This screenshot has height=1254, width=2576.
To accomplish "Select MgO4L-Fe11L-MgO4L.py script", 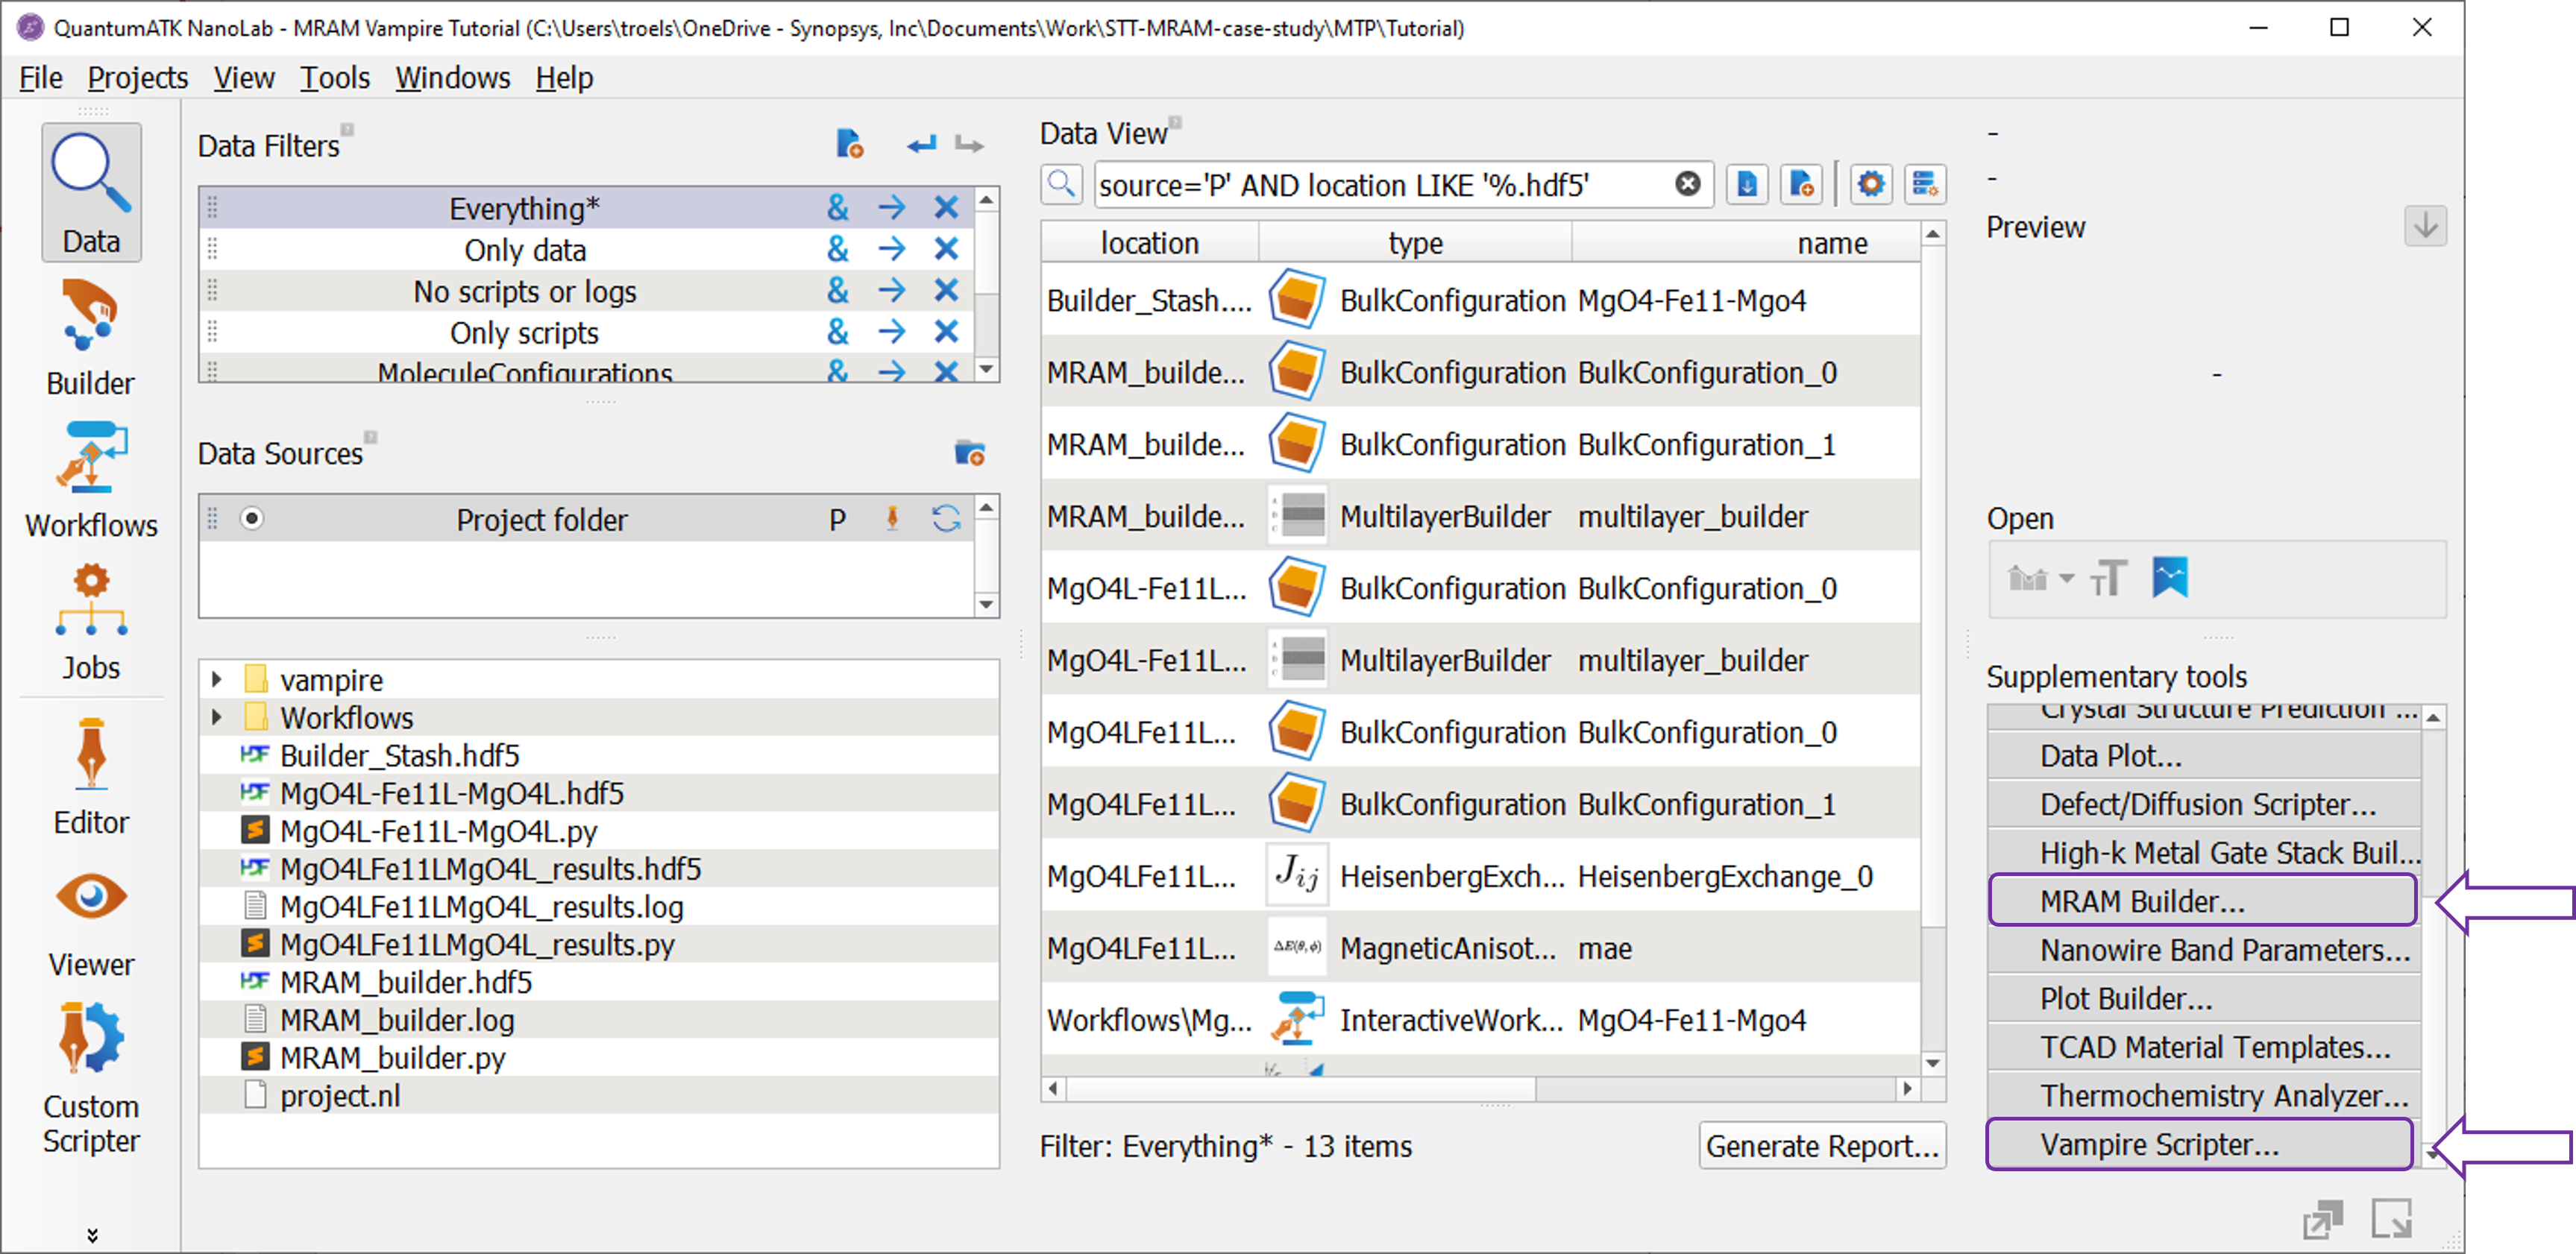I will pyautogui.click(x=438, y=831).
